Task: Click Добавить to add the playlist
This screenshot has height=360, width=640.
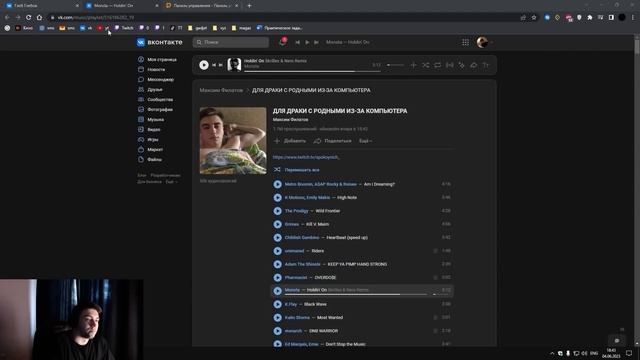Action: [x=290, y=141]
